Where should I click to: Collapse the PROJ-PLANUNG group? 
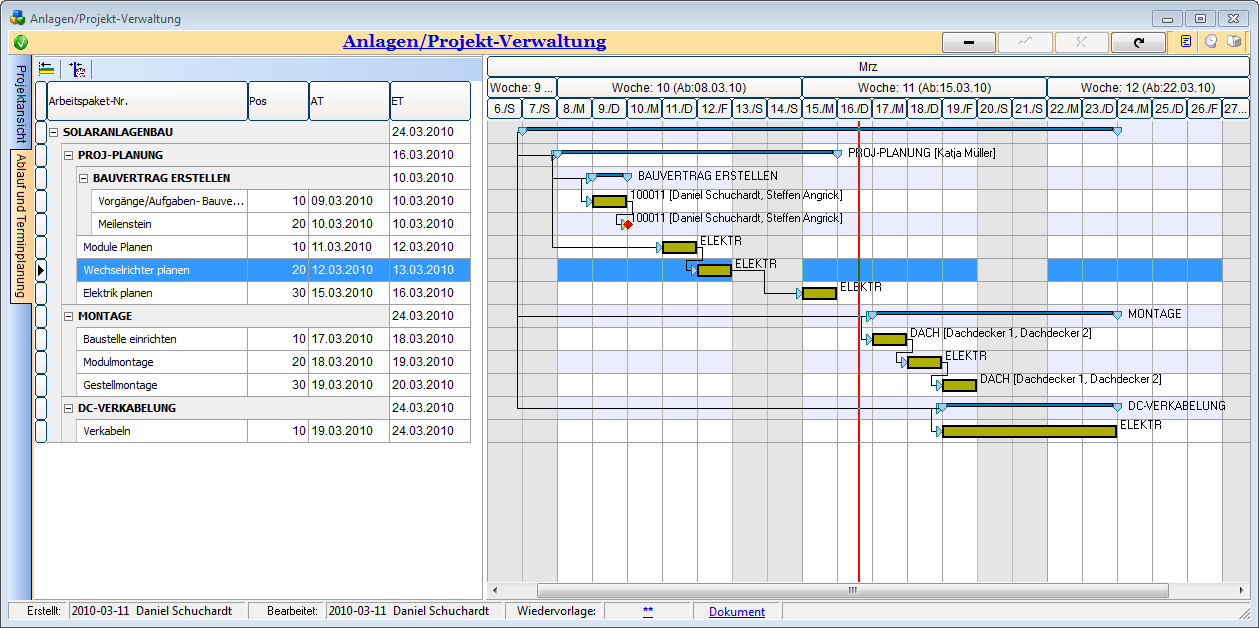click(68, 156)
